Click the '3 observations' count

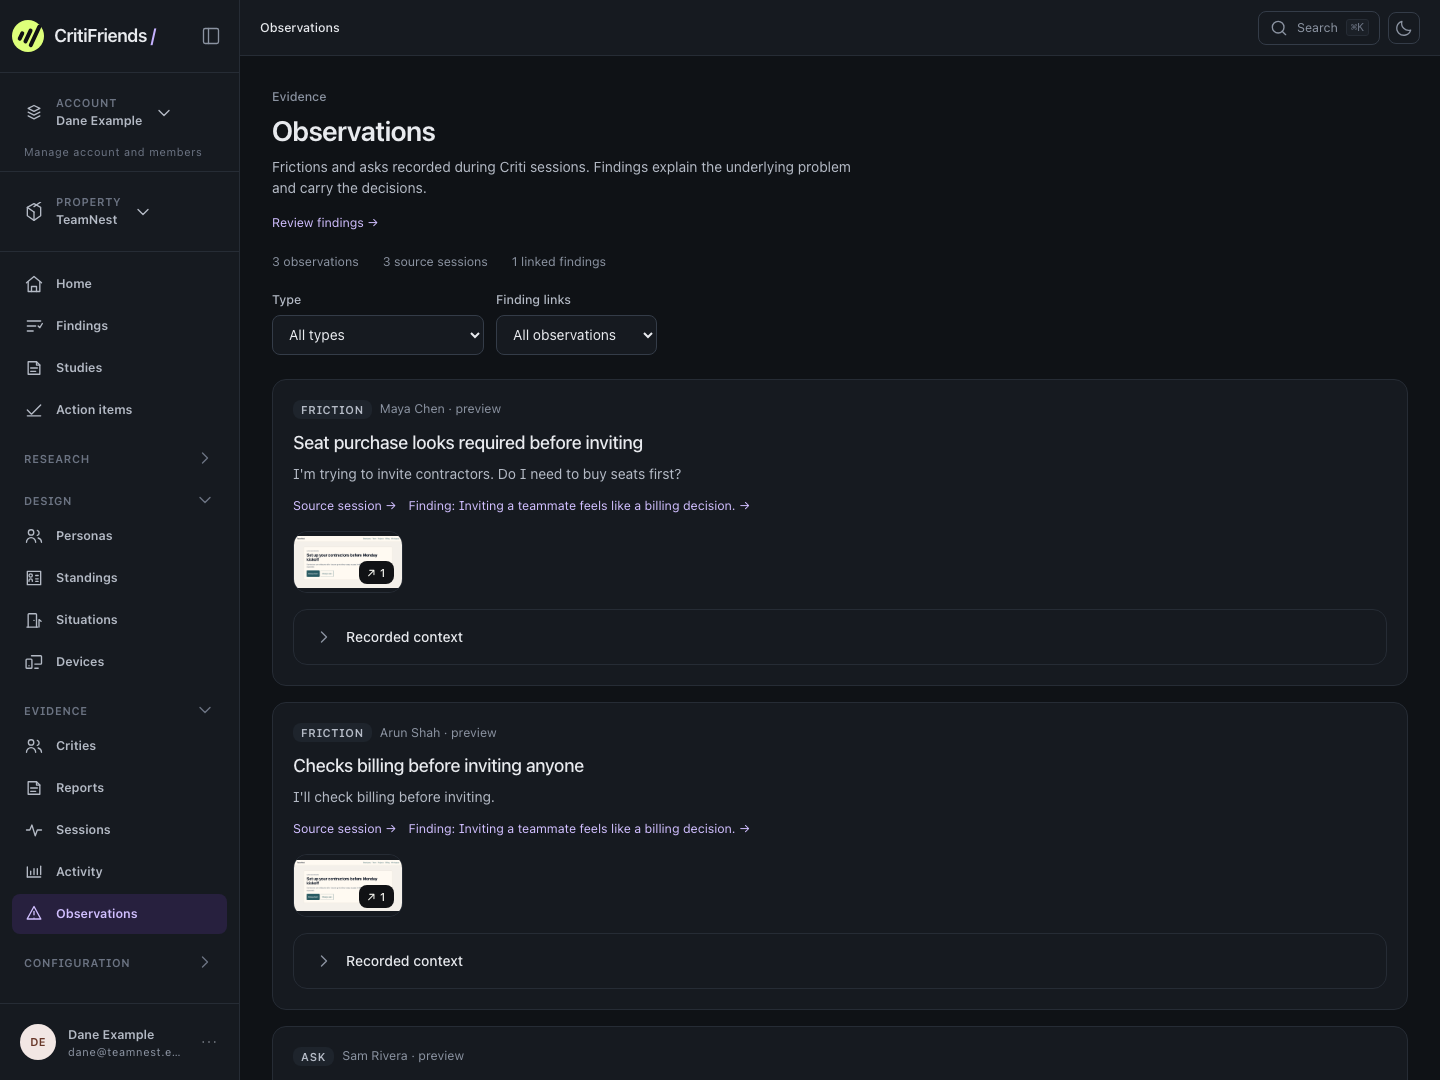(x=315, y=262)
